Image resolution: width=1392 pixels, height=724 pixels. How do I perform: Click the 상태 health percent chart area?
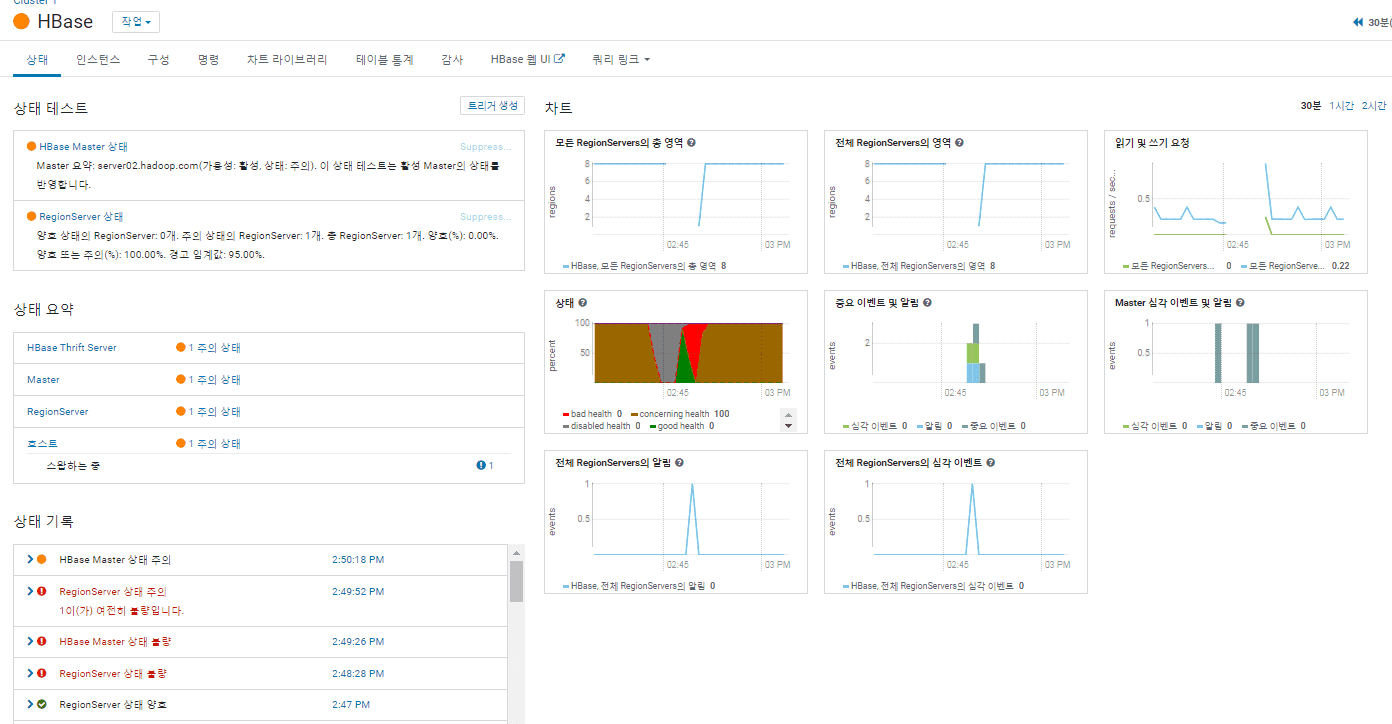(688, 353)
